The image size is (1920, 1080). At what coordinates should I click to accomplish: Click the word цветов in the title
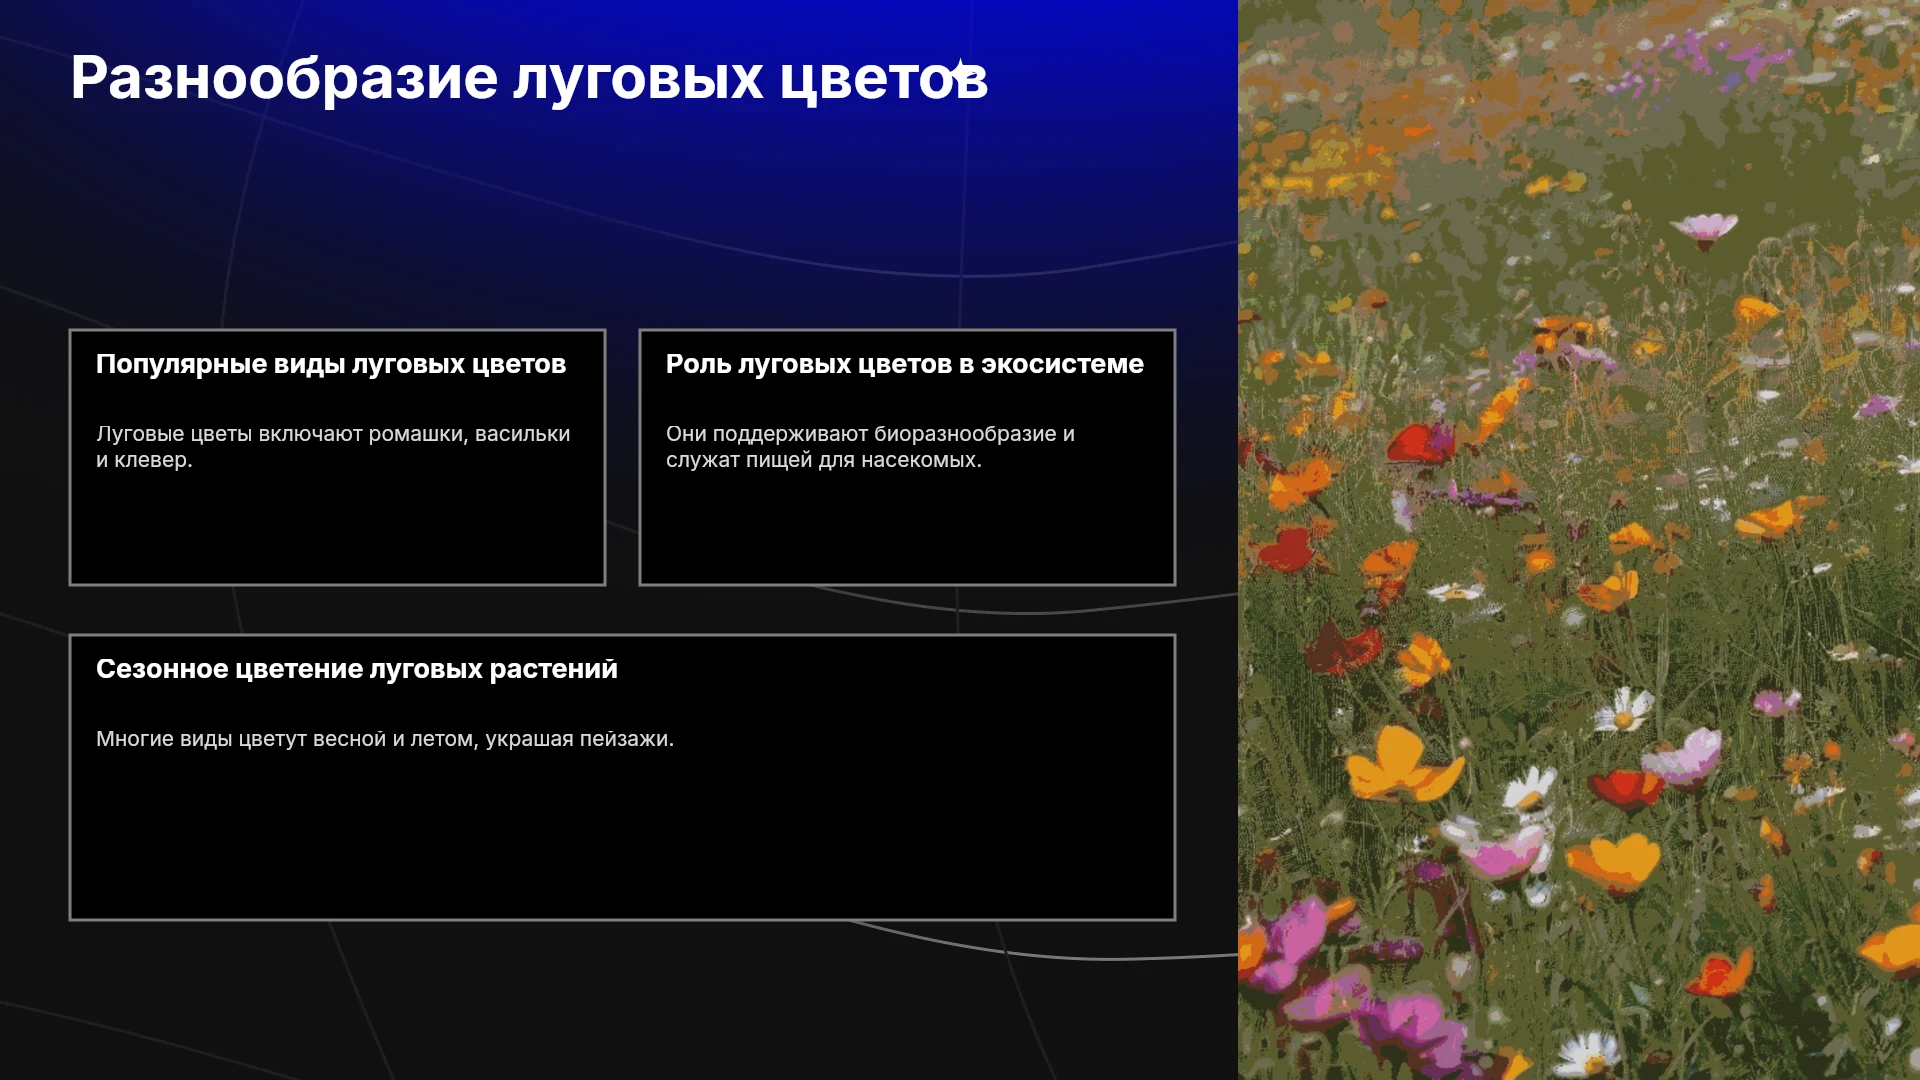pos(884,78)
